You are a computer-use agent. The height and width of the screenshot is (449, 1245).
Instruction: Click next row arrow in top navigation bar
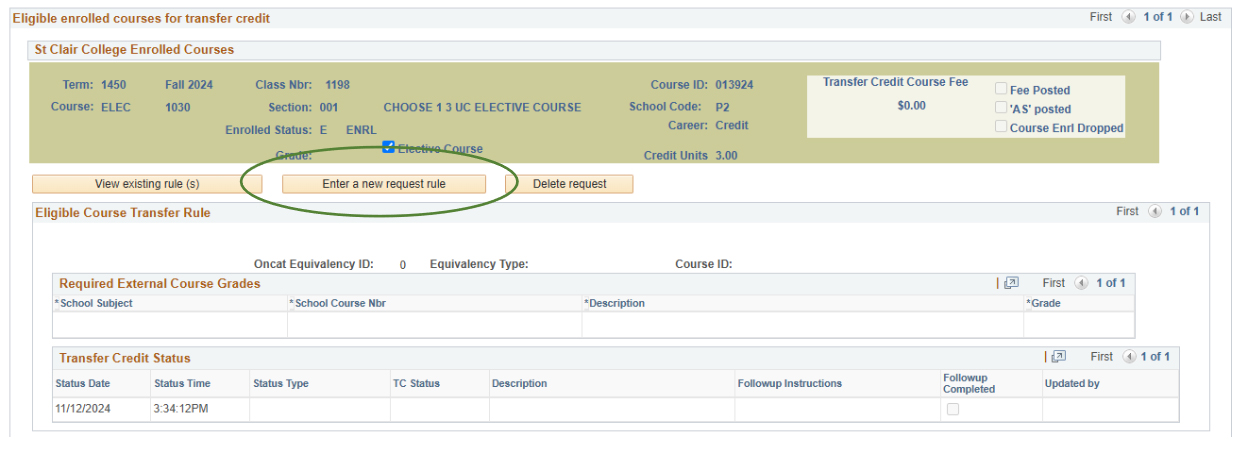(1187, 18)
